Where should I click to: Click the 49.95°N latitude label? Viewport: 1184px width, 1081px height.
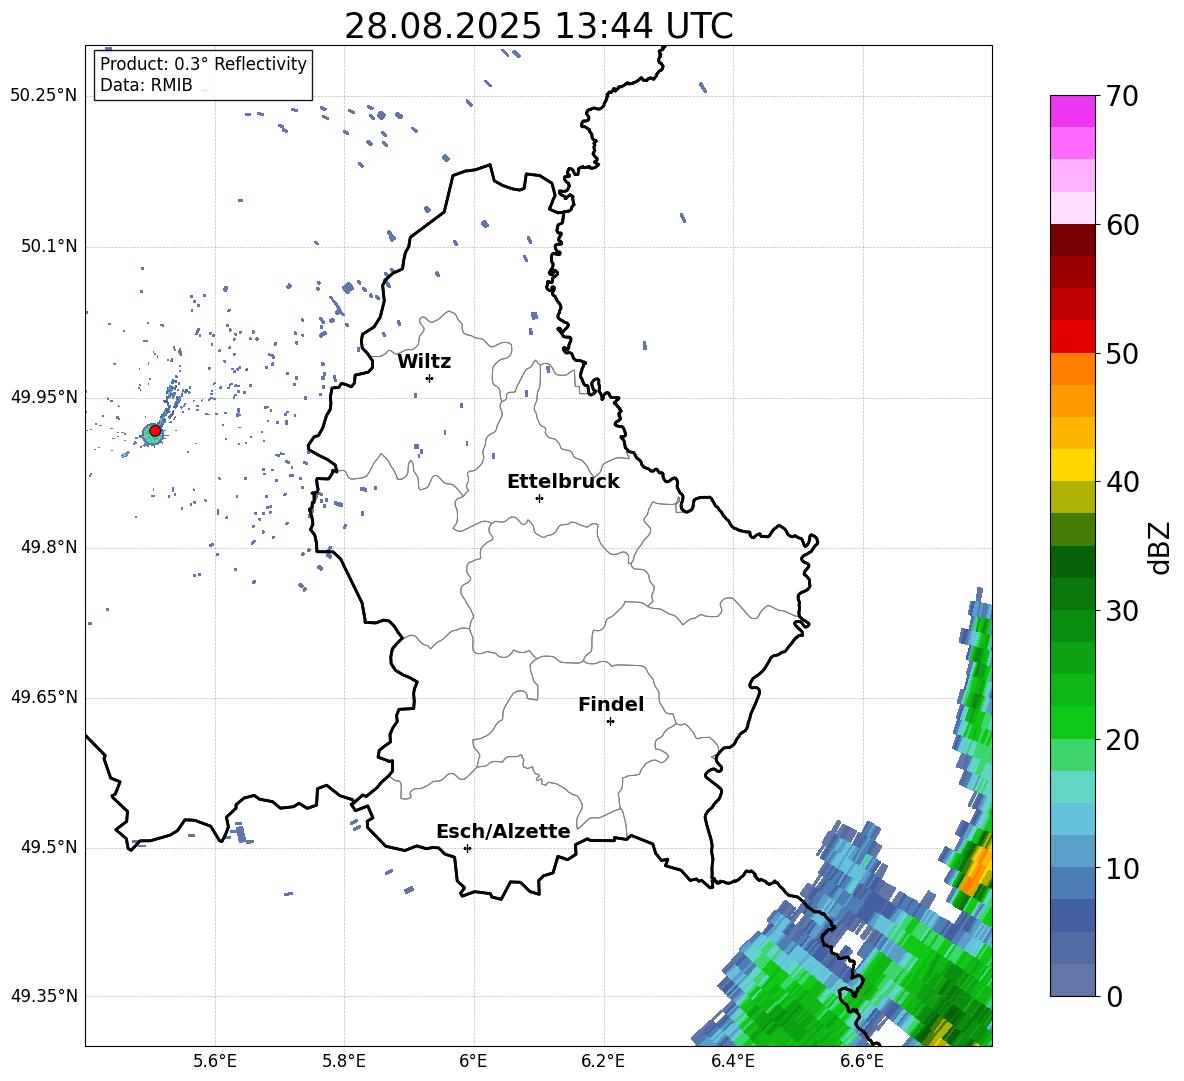point(44,397)
